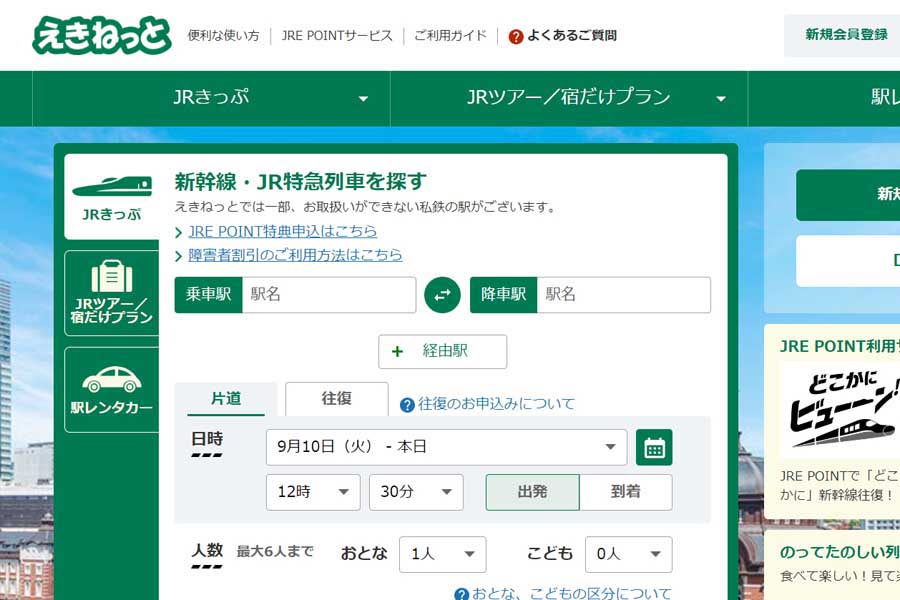Select the 出発 departure option
Image resolution: width=900 pixels, height=600 pixels.
click(x=533, y=492)
